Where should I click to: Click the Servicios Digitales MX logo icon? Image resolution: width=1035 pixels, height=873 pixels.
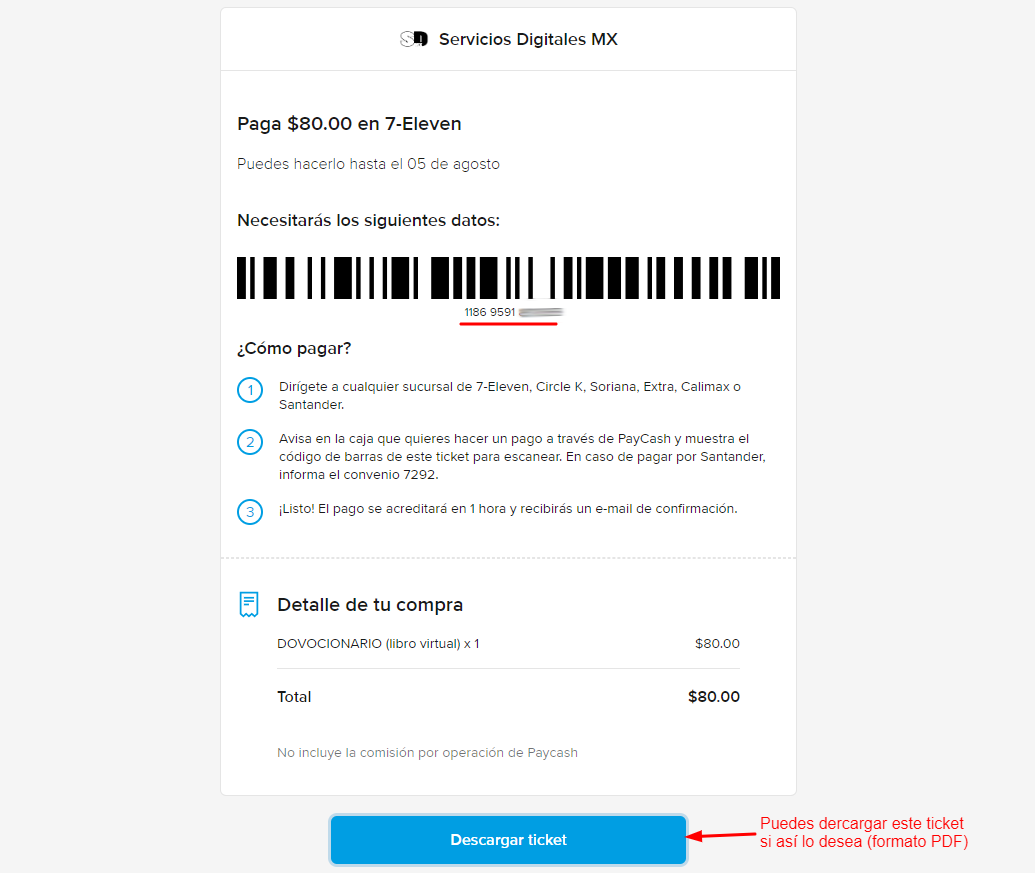[x=413, y=40]
